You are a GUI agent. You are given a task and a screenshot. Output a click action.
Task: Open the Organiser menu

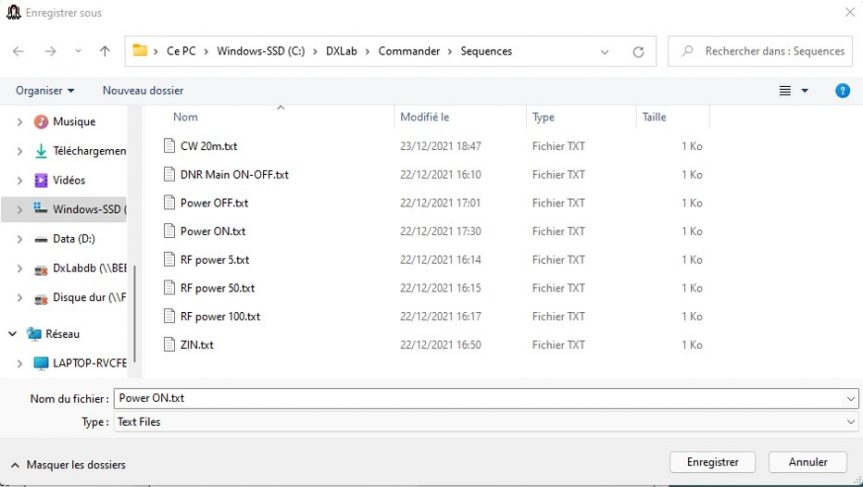click(45, 91)
